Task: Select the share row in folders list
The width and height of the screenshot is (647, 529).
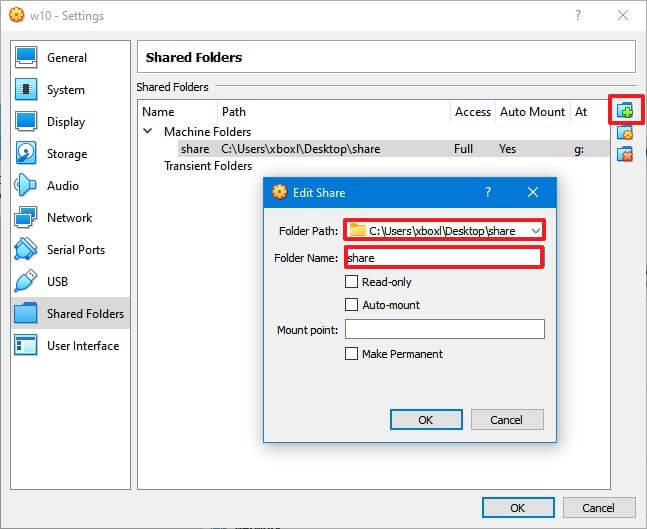Action: coord(394,149)
